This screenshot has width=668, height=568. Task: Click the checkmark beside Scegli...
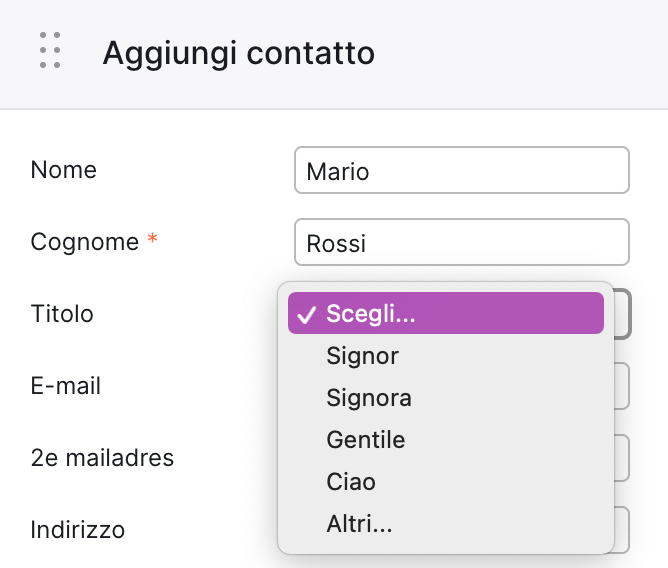click(306, 315)
